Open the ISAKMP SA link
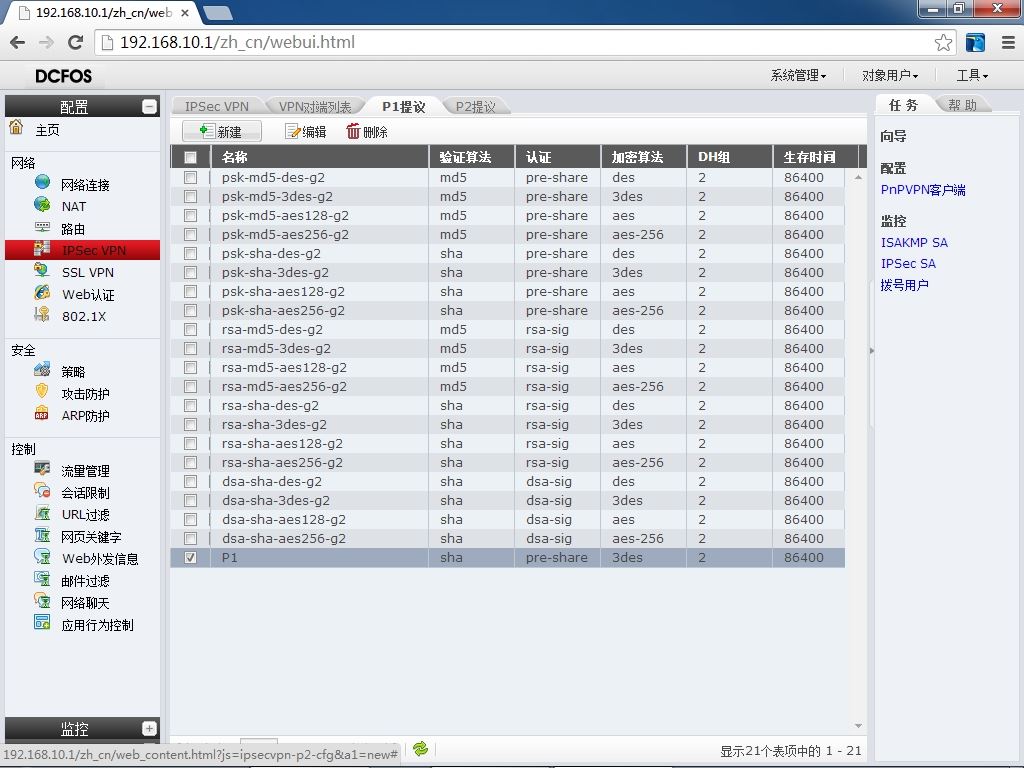The width and height of the screenshot is (1024, 768). 914,243
